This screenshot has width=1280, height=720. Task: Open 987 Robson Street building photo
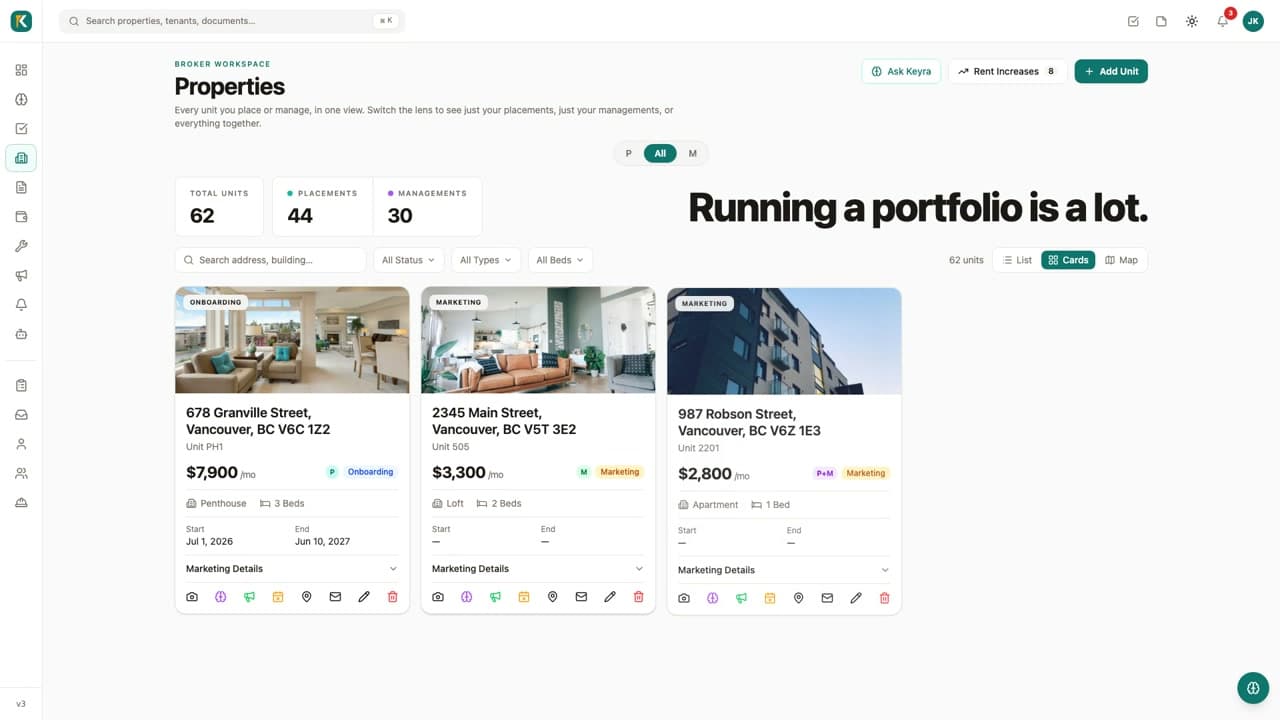pyautogui.click(x=784, y=341)
